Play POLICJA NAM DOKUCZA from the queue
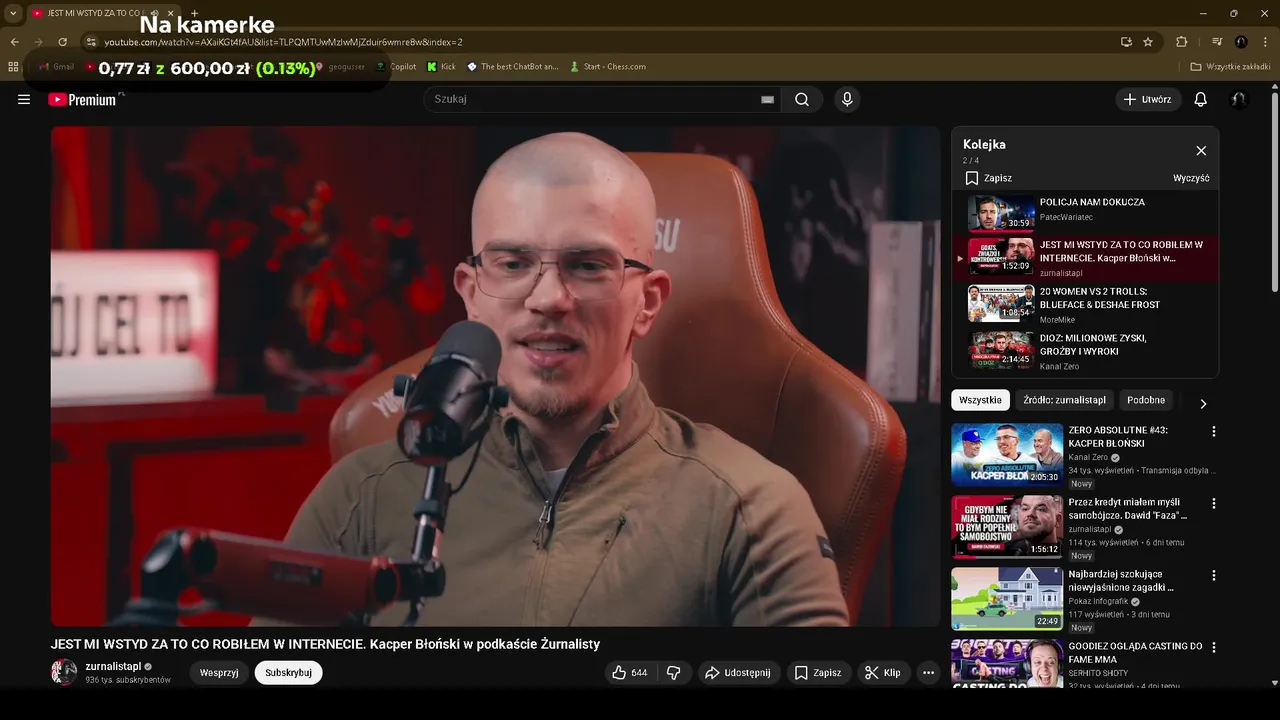1280x720 pixels. 1085,212
